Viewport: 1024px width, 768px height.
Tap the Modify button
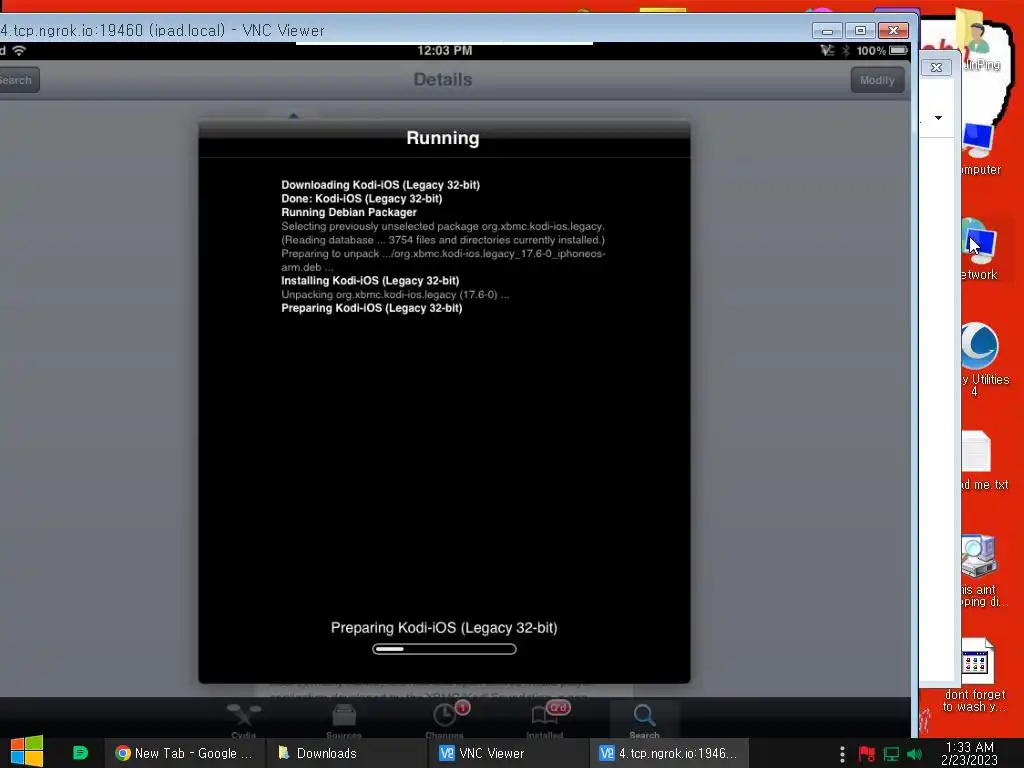(x=877, y=80)
